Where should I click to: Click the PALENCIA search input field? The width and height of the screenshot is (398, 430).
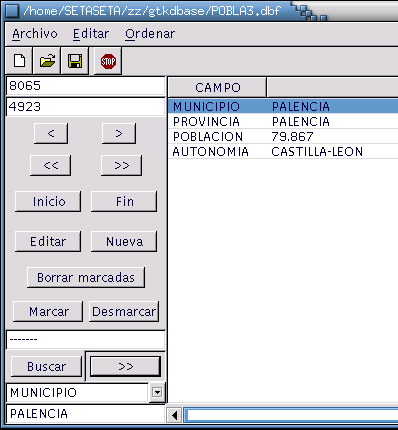click(86, 414)
